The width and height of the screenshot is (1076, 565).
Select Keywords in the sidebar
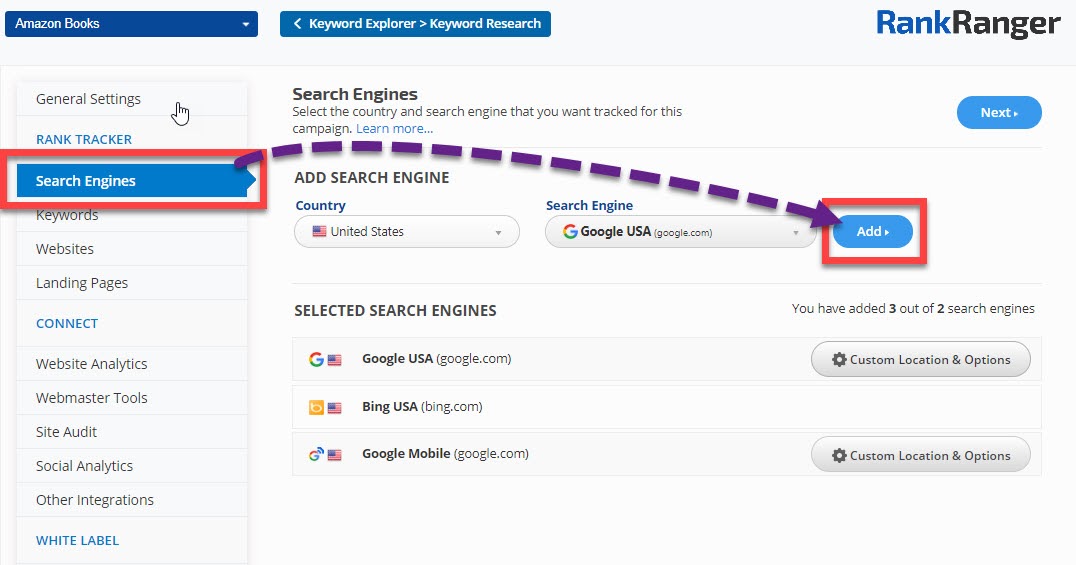67,215
